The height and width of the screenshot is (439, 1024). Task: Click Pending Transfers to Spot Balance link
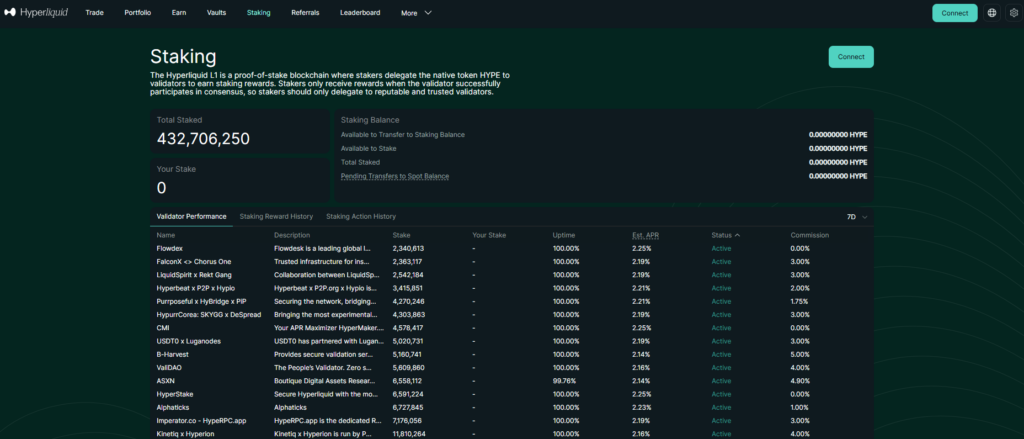point(394,176)
